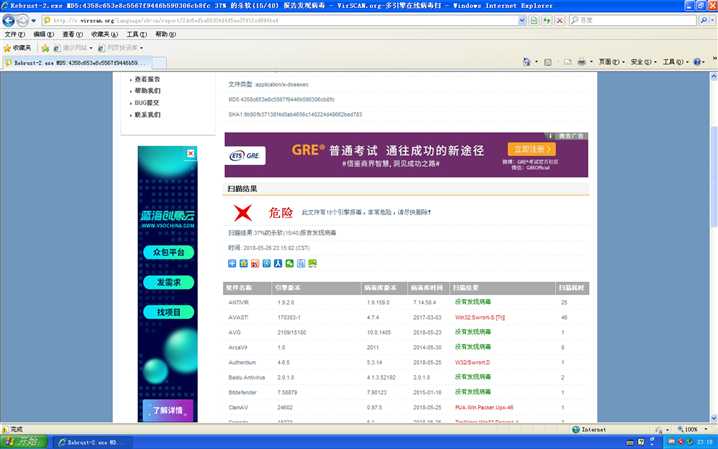Click the green WeChat share icon
Image resolution: width=718 pixels, height=449 pixels.
[x=289, y=263]
